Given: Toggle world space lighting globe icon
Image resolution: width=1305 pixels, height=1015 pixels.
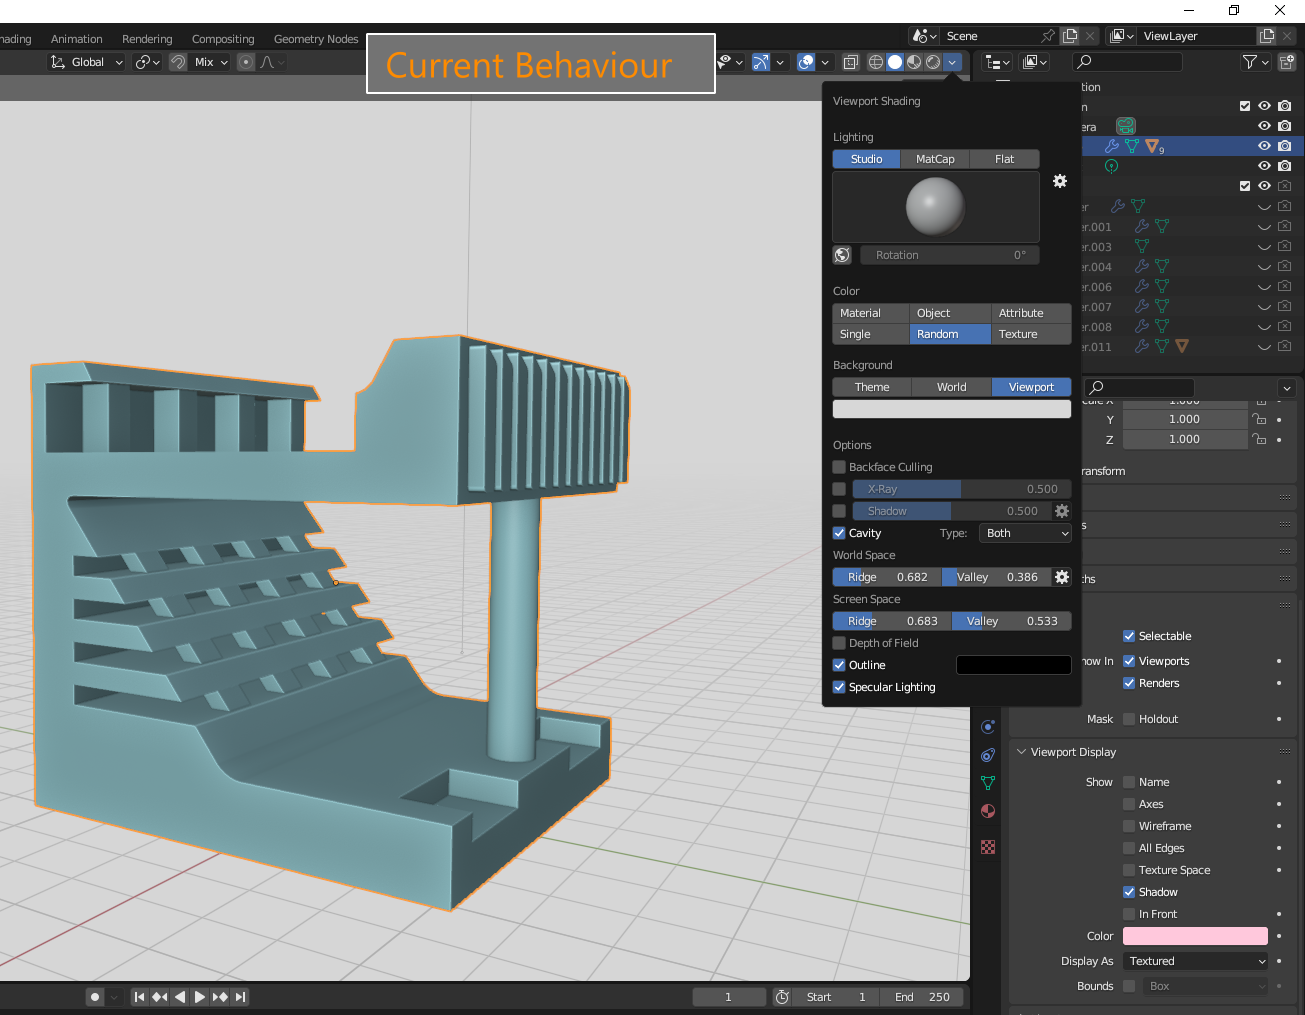Looking at the screenshot, I should tap(842, 255).
